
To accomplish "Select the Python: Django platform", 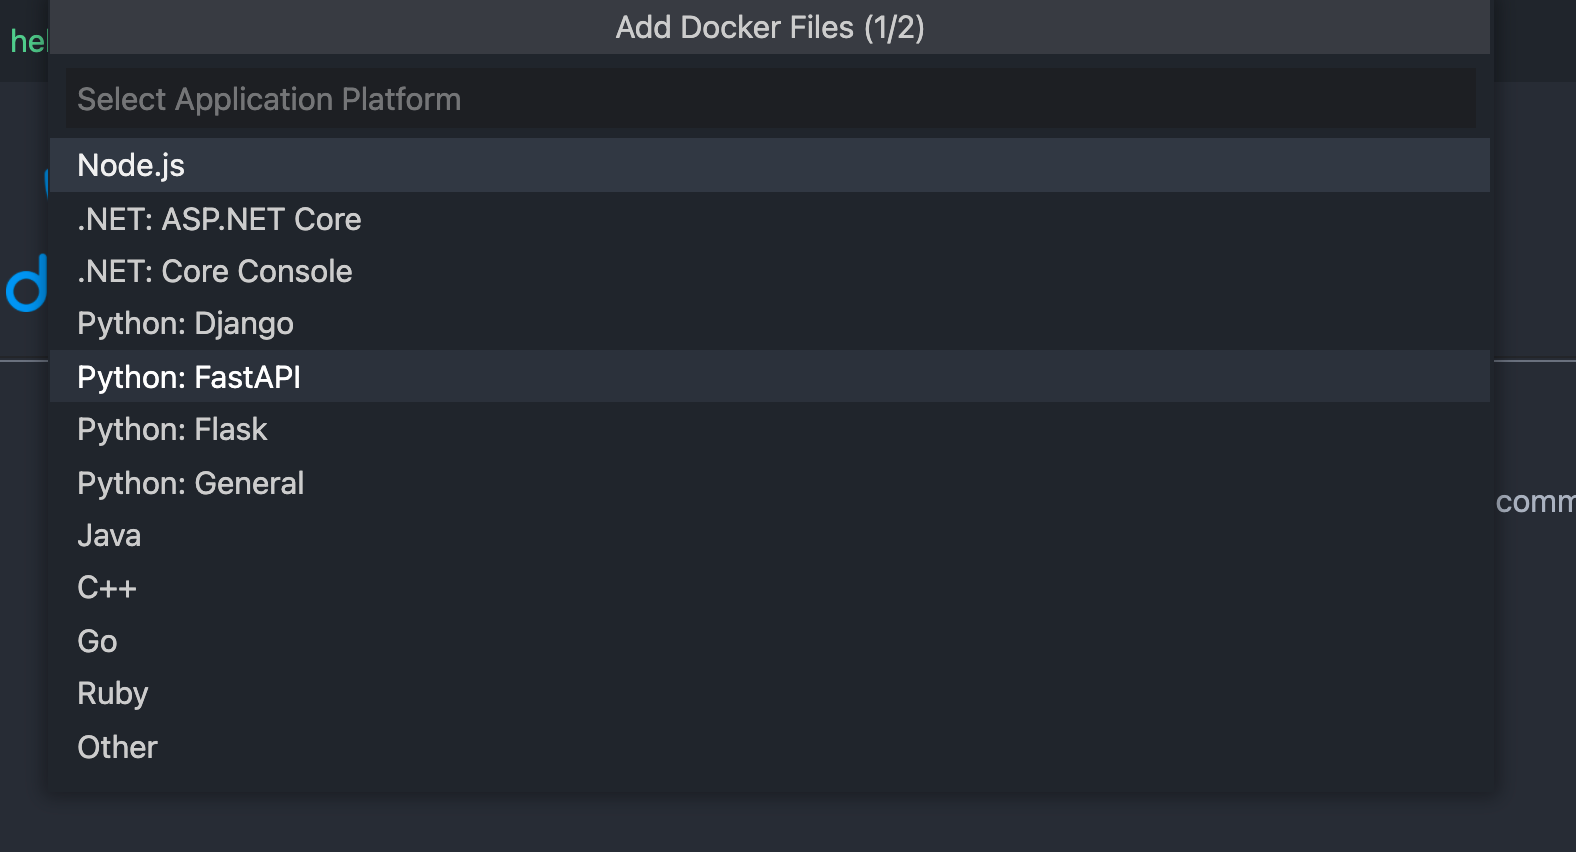I will (x=185, y=324).
